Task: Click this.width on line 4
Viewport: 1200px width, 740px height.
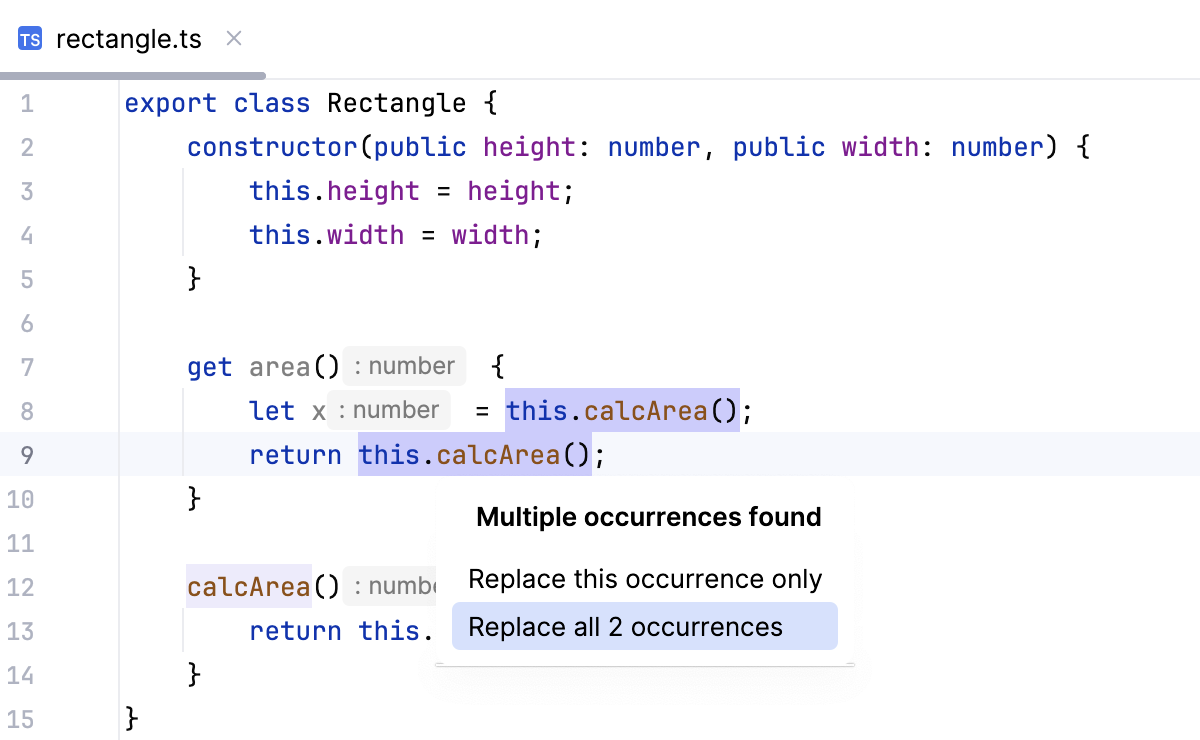Action: click(326, 235)
